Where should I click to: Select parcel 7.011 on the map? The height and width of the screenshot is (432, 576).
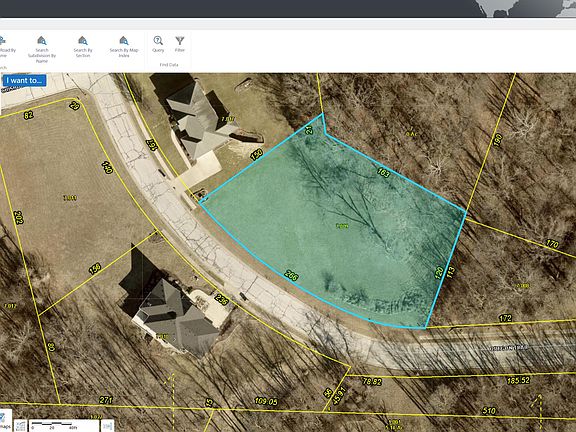(x=70, y=198)
